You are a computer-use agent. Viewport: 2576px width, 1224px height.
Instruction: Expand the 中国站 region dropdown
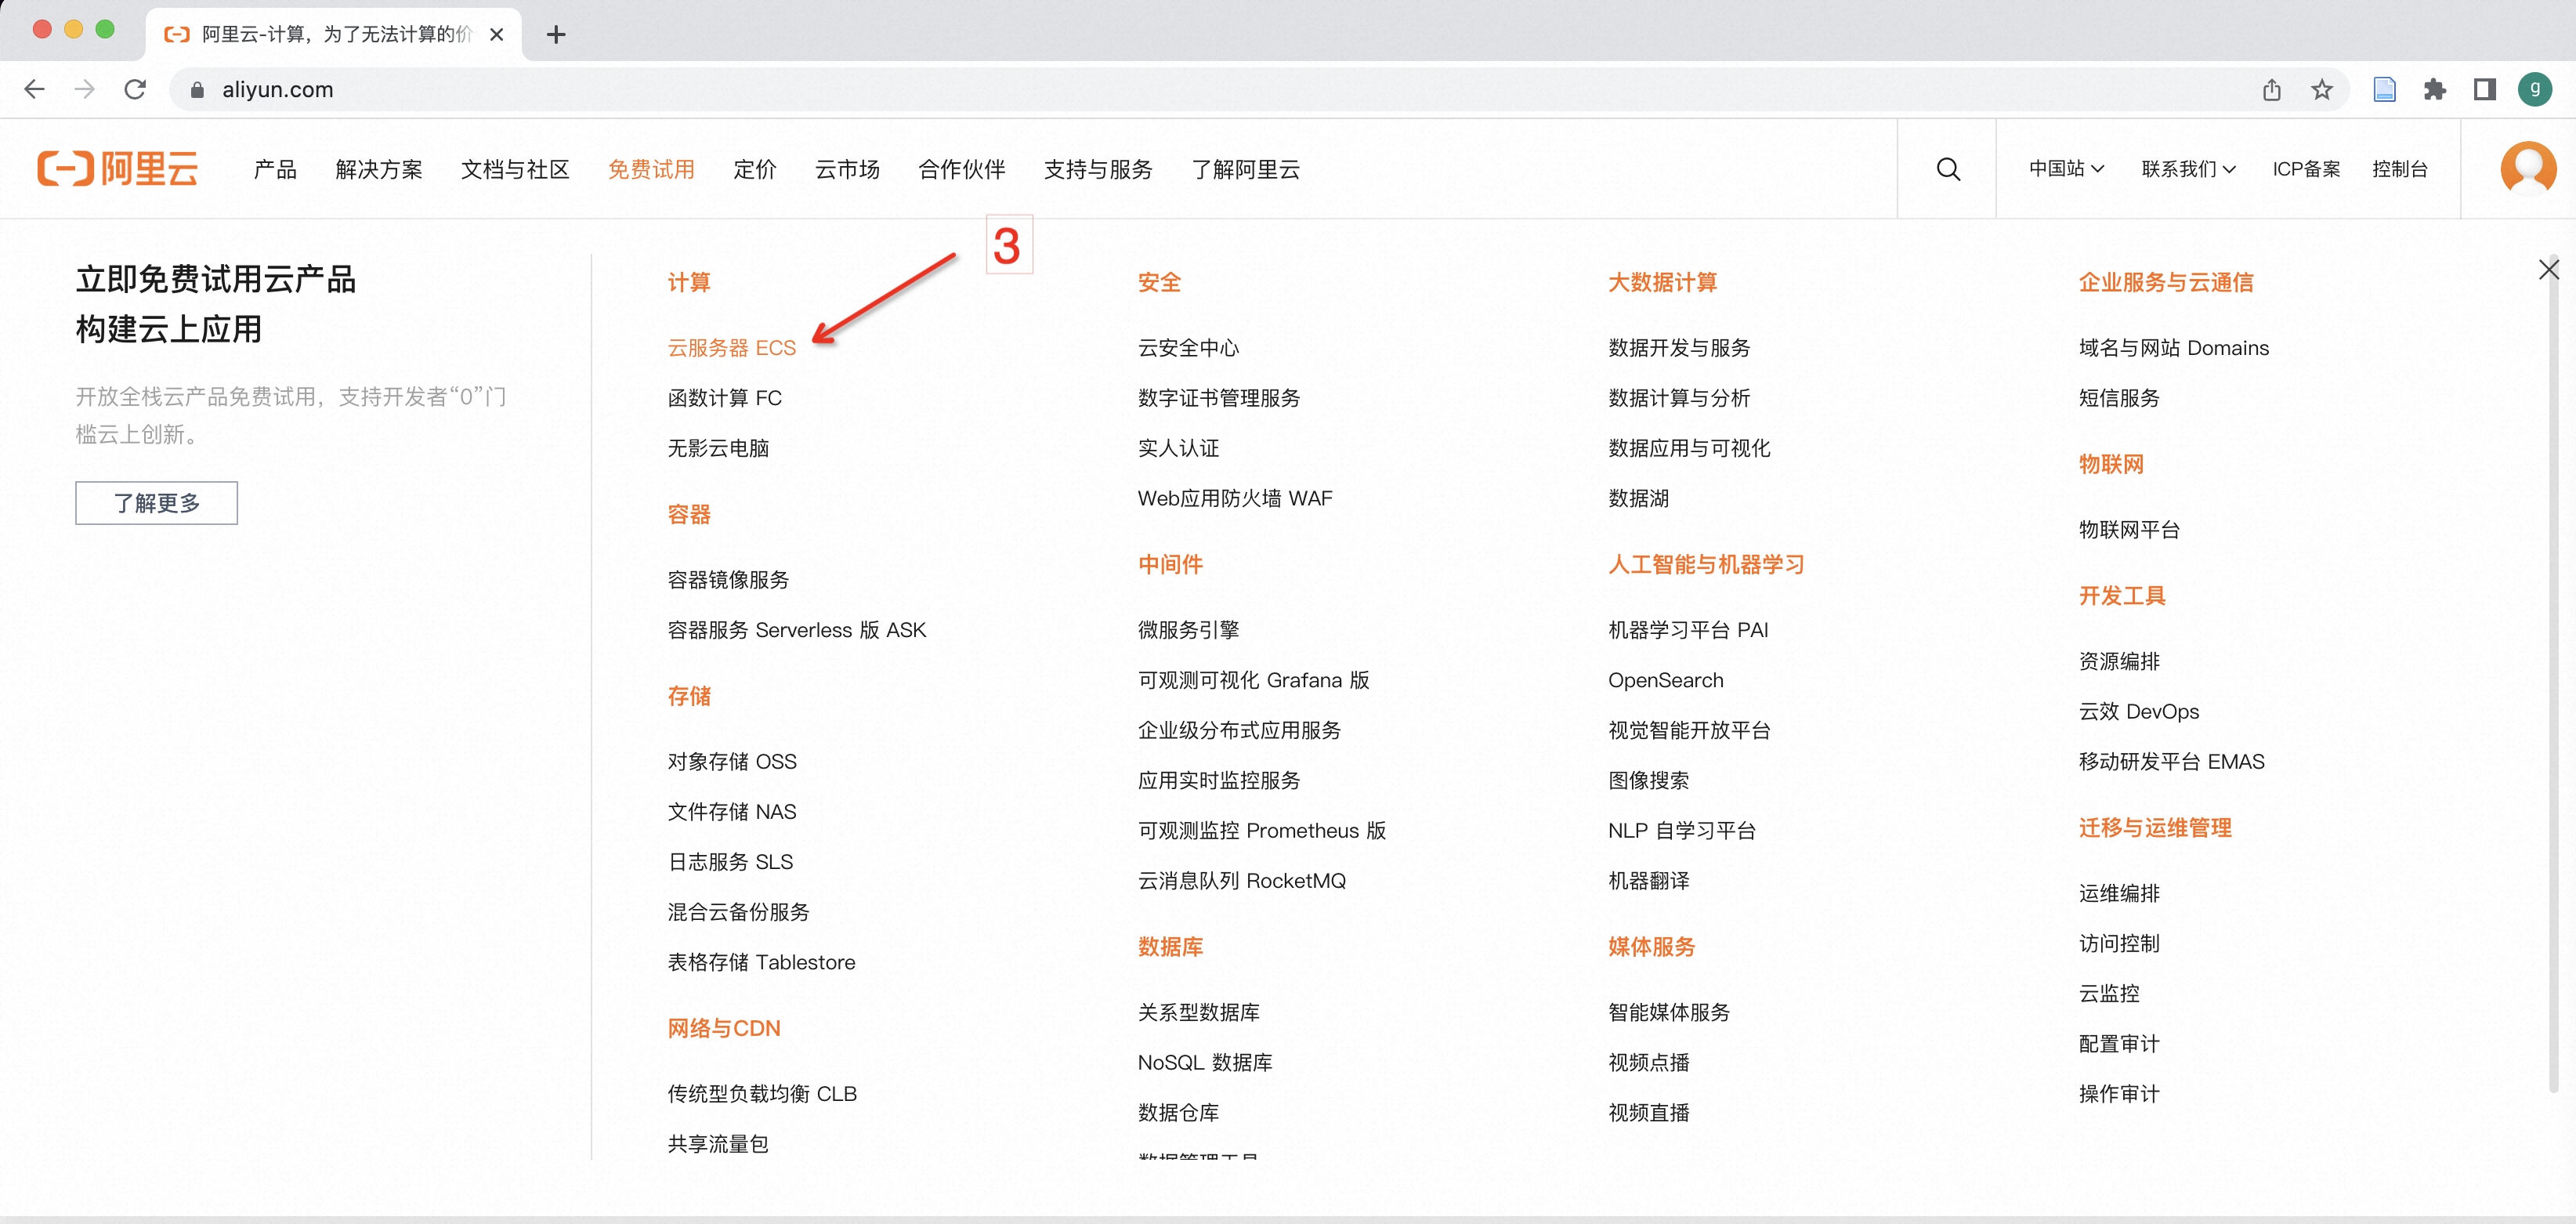tap(2066, 169)
